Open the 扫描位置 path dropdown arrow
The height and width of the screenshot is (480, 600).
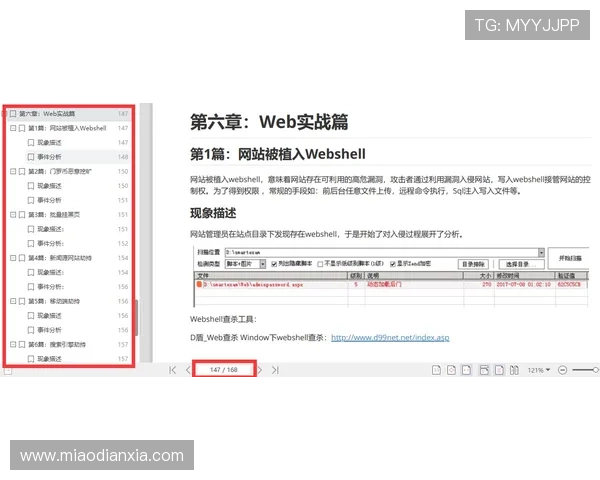point(541,253)
